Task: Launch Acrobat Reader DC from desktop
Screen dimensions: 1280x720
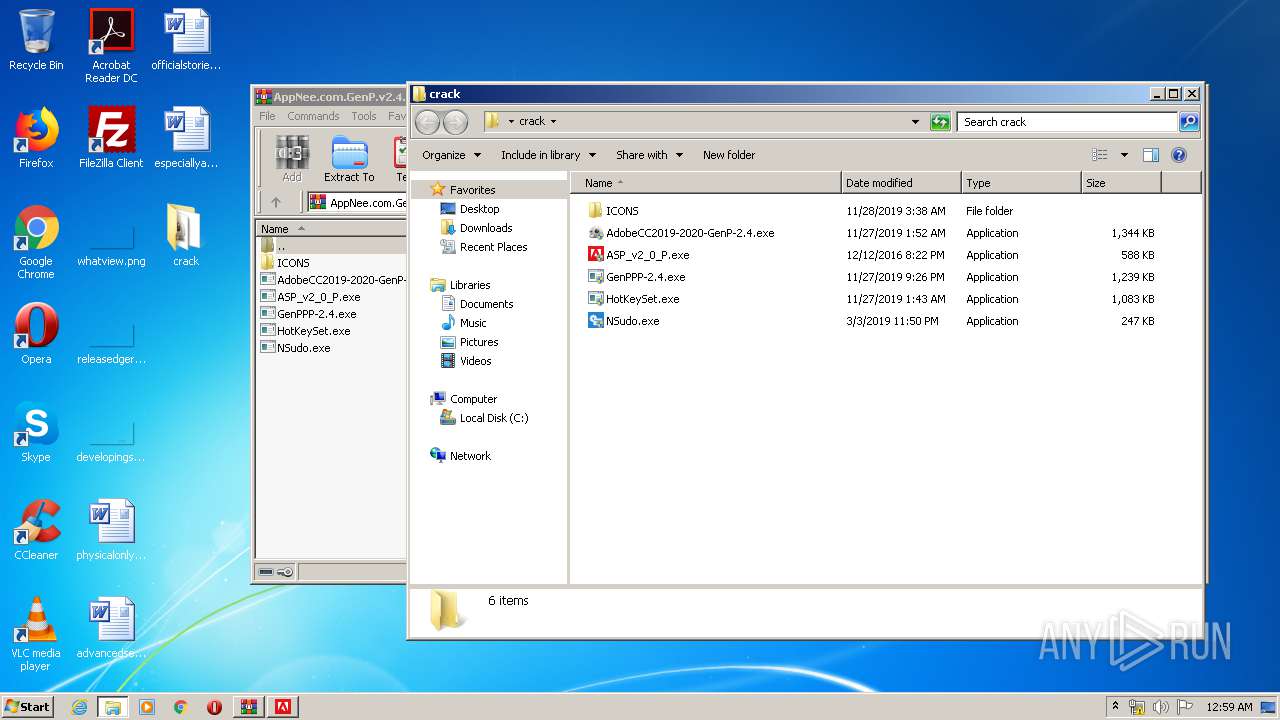Action: (x=111, y=45)
